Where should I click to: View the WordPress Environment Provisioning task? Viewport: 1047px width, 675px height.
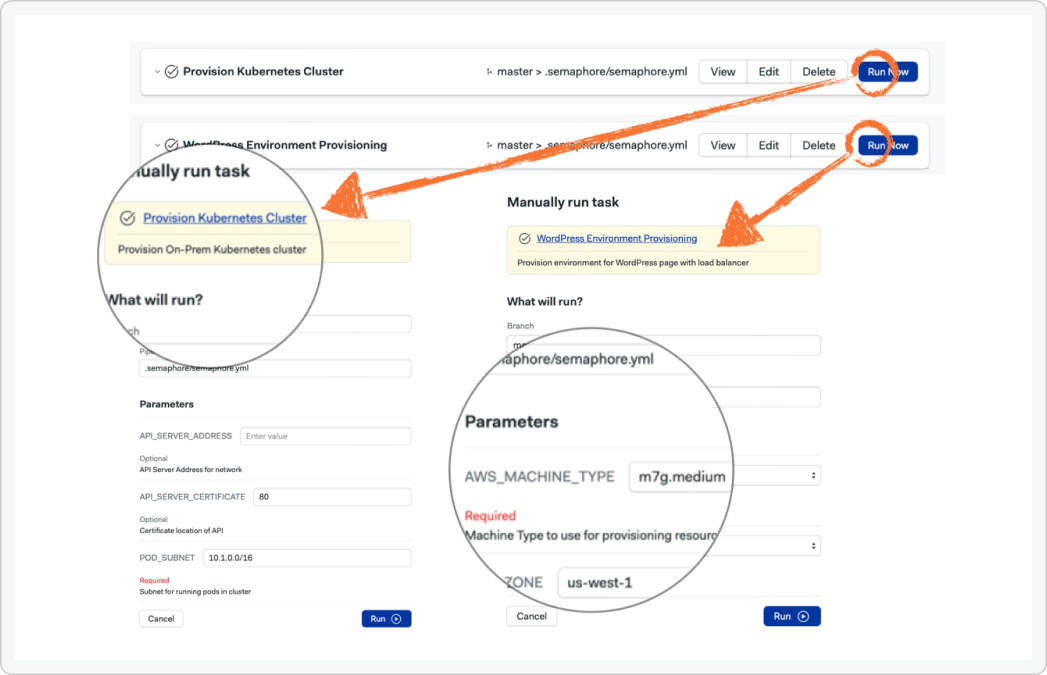click(x=722, y=146)
